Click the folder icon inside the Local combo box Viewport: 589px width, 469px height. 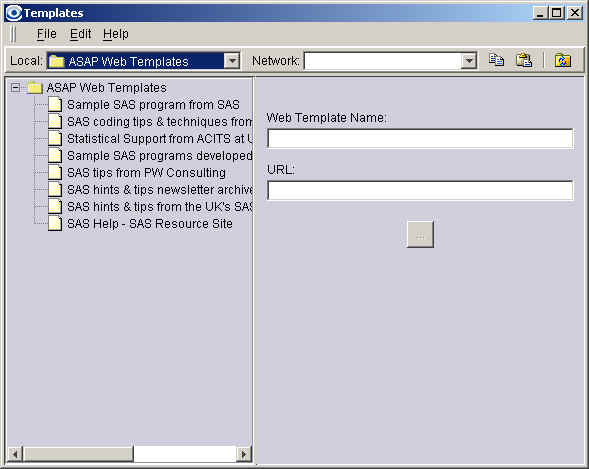tap(57, 61)
